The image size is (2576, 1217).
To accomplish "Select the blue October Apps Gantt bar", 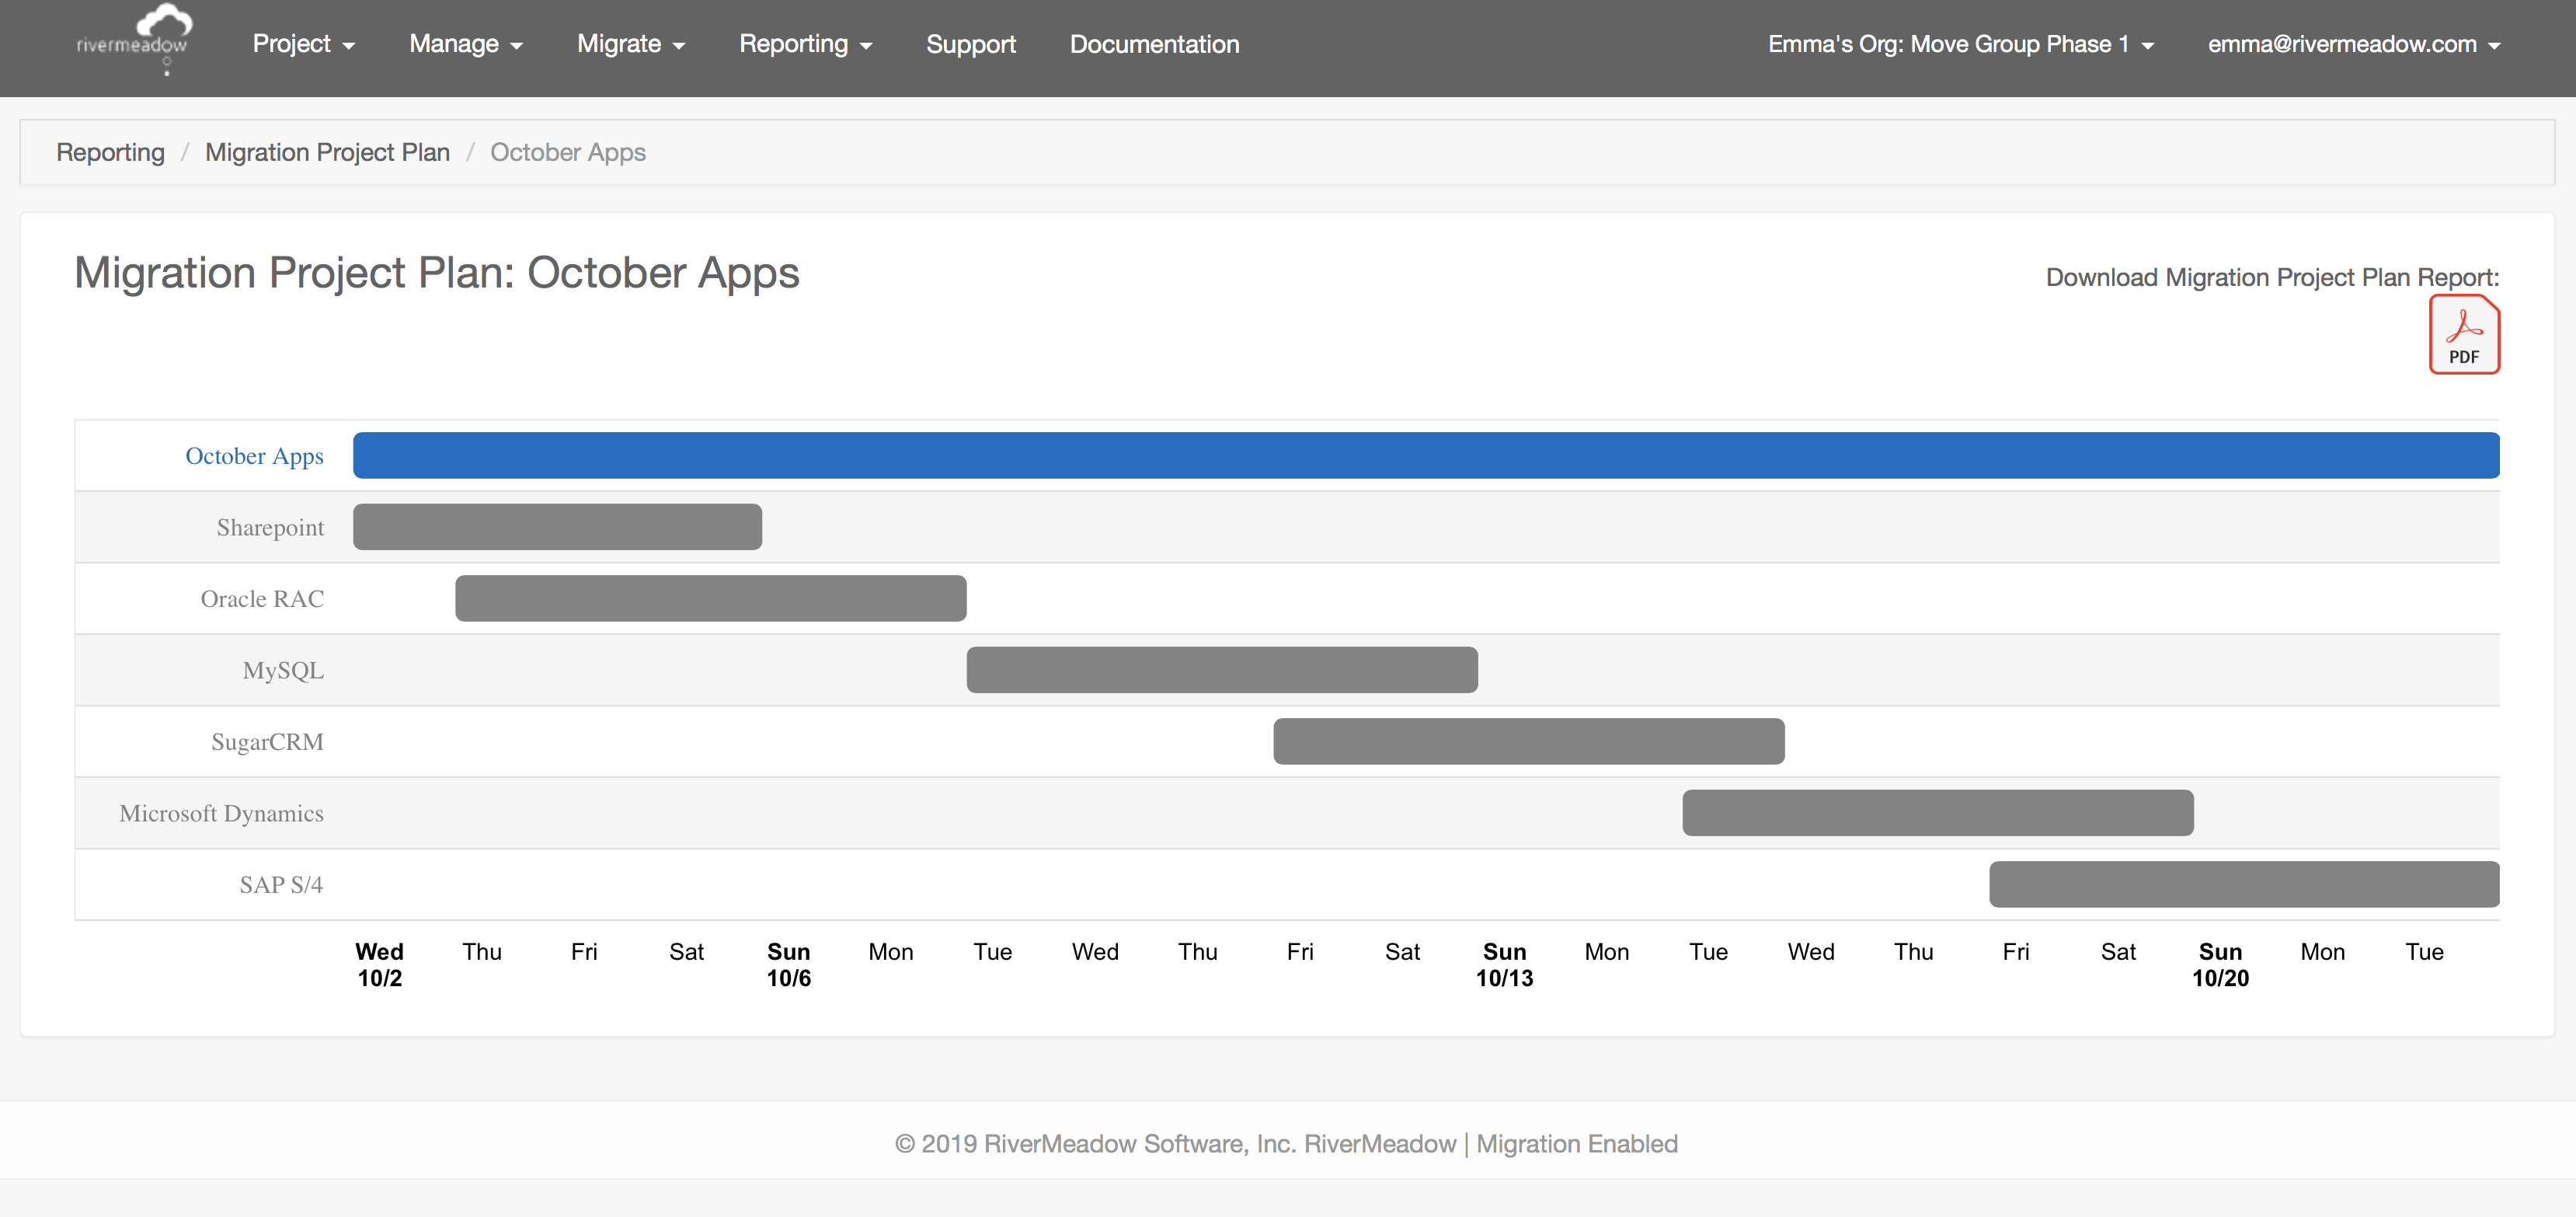I will tap(1426, 456).
